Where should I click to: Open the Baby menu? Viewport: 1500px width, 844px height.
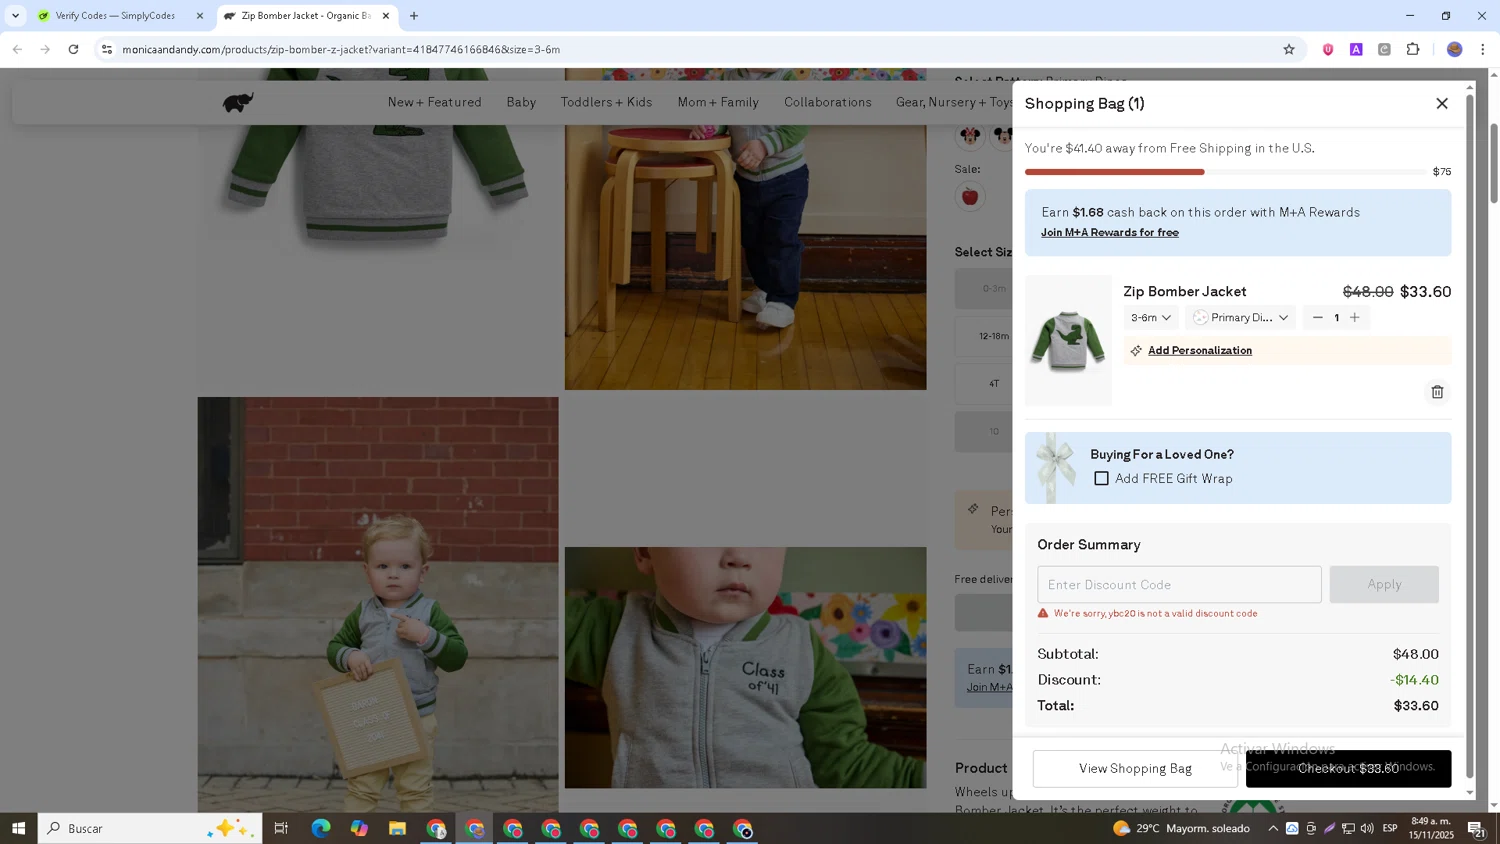[x=521, y=103]
